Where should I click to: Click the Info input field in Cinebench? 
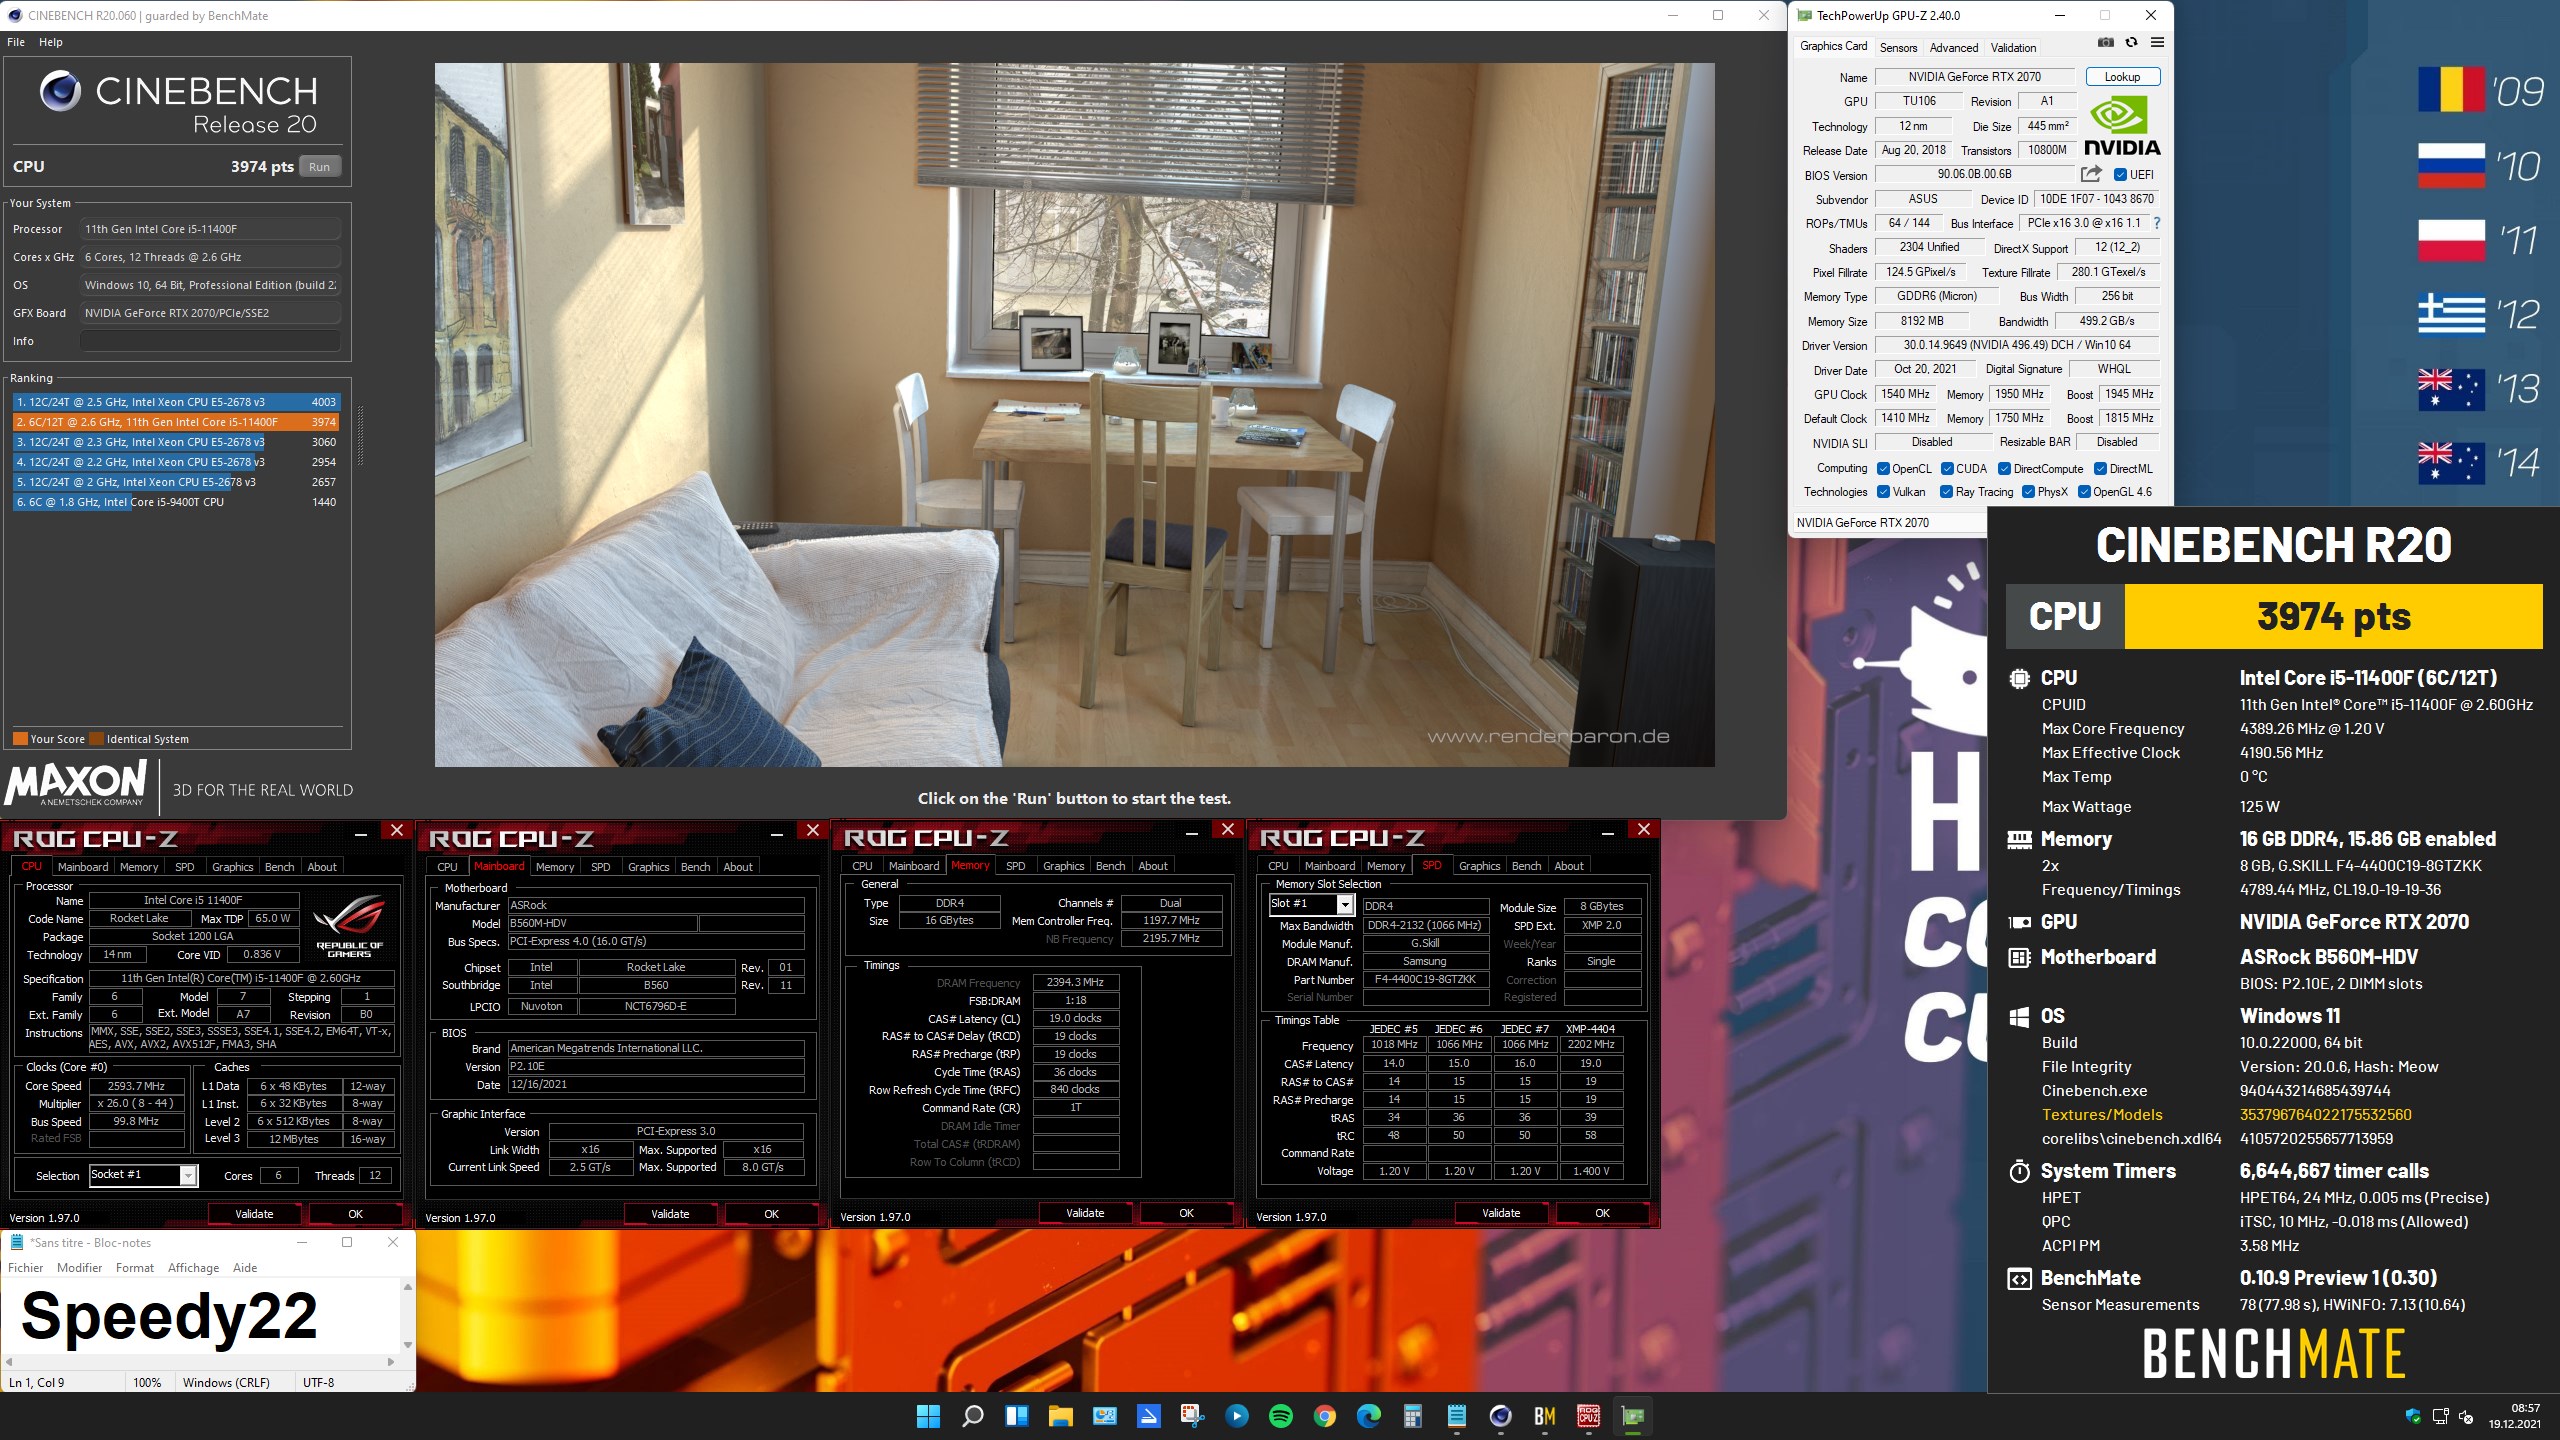tap(211, 341)
